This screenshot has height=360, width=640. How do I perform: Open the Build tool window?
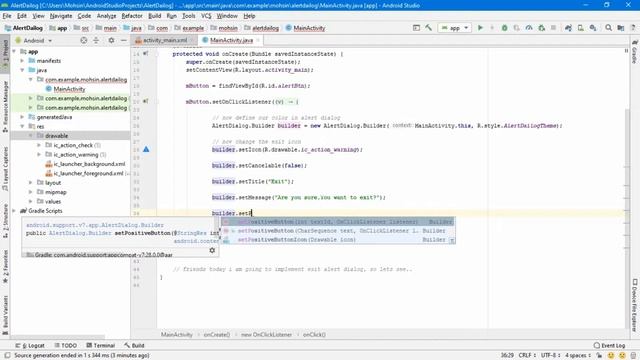[134, 345]
